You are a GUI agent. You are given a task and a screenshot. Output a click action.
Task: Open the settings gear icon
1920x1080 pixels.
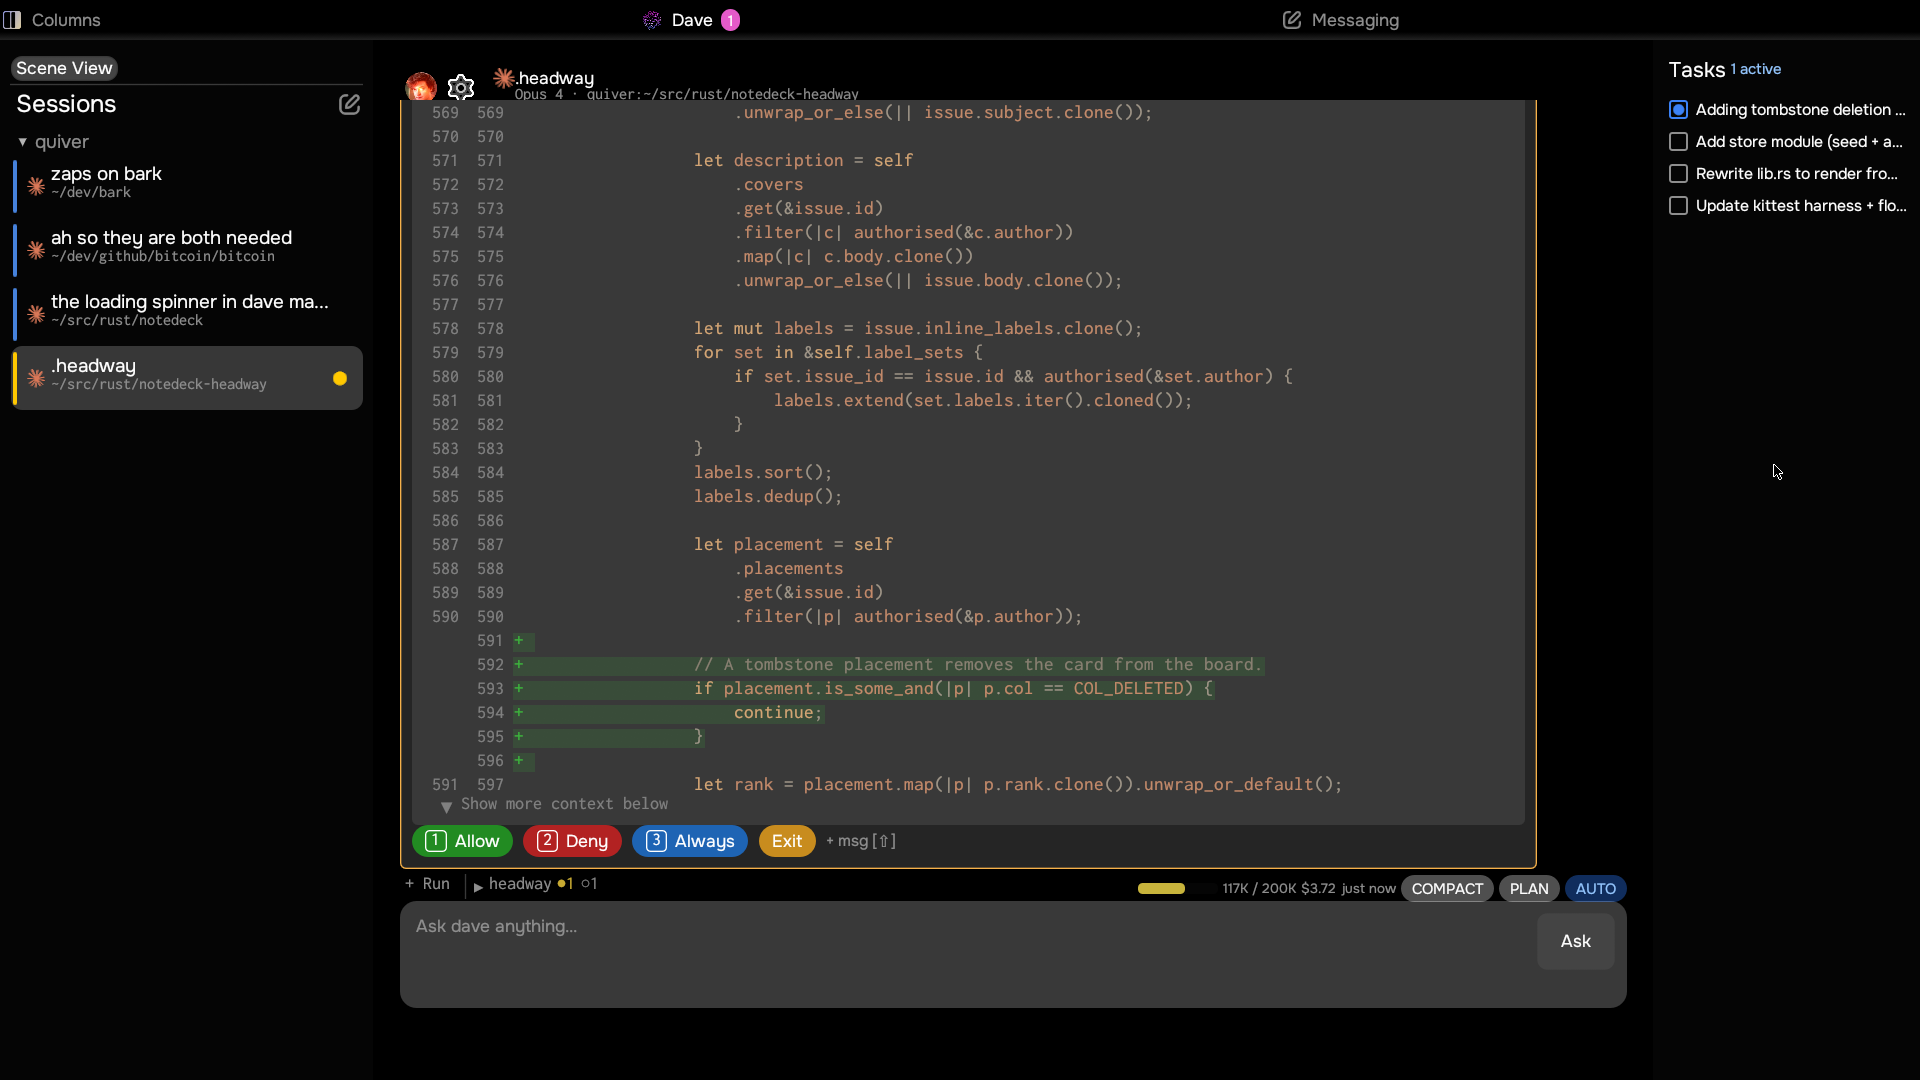(461, 88)
